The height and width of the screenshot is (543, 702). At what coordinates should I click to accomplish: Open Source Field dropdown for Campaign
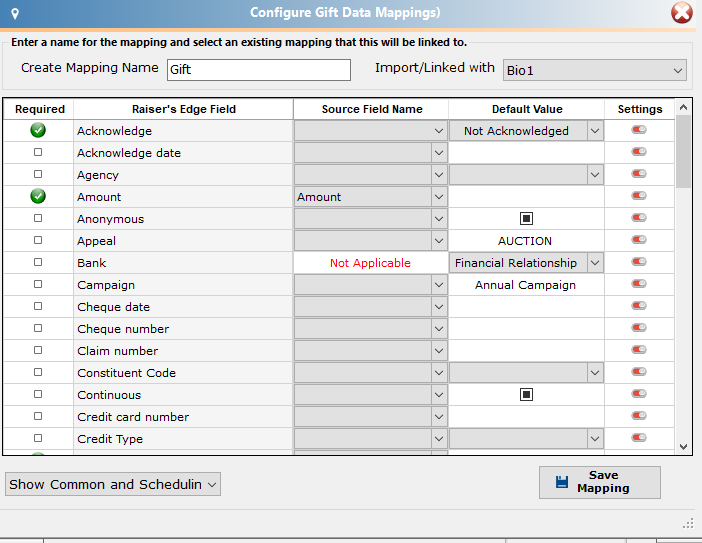371,285
